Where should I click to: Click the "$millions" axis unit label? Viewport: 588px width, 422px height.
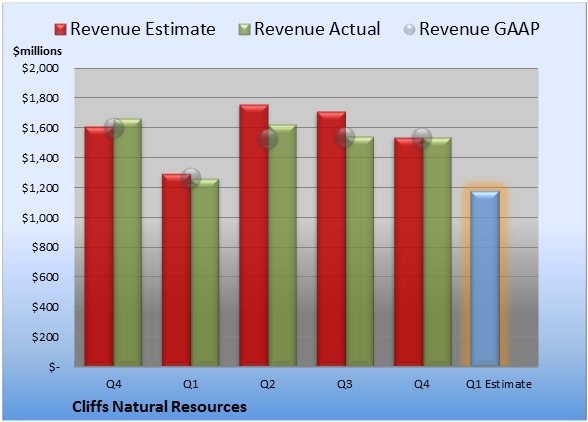[x=38, y=51]
